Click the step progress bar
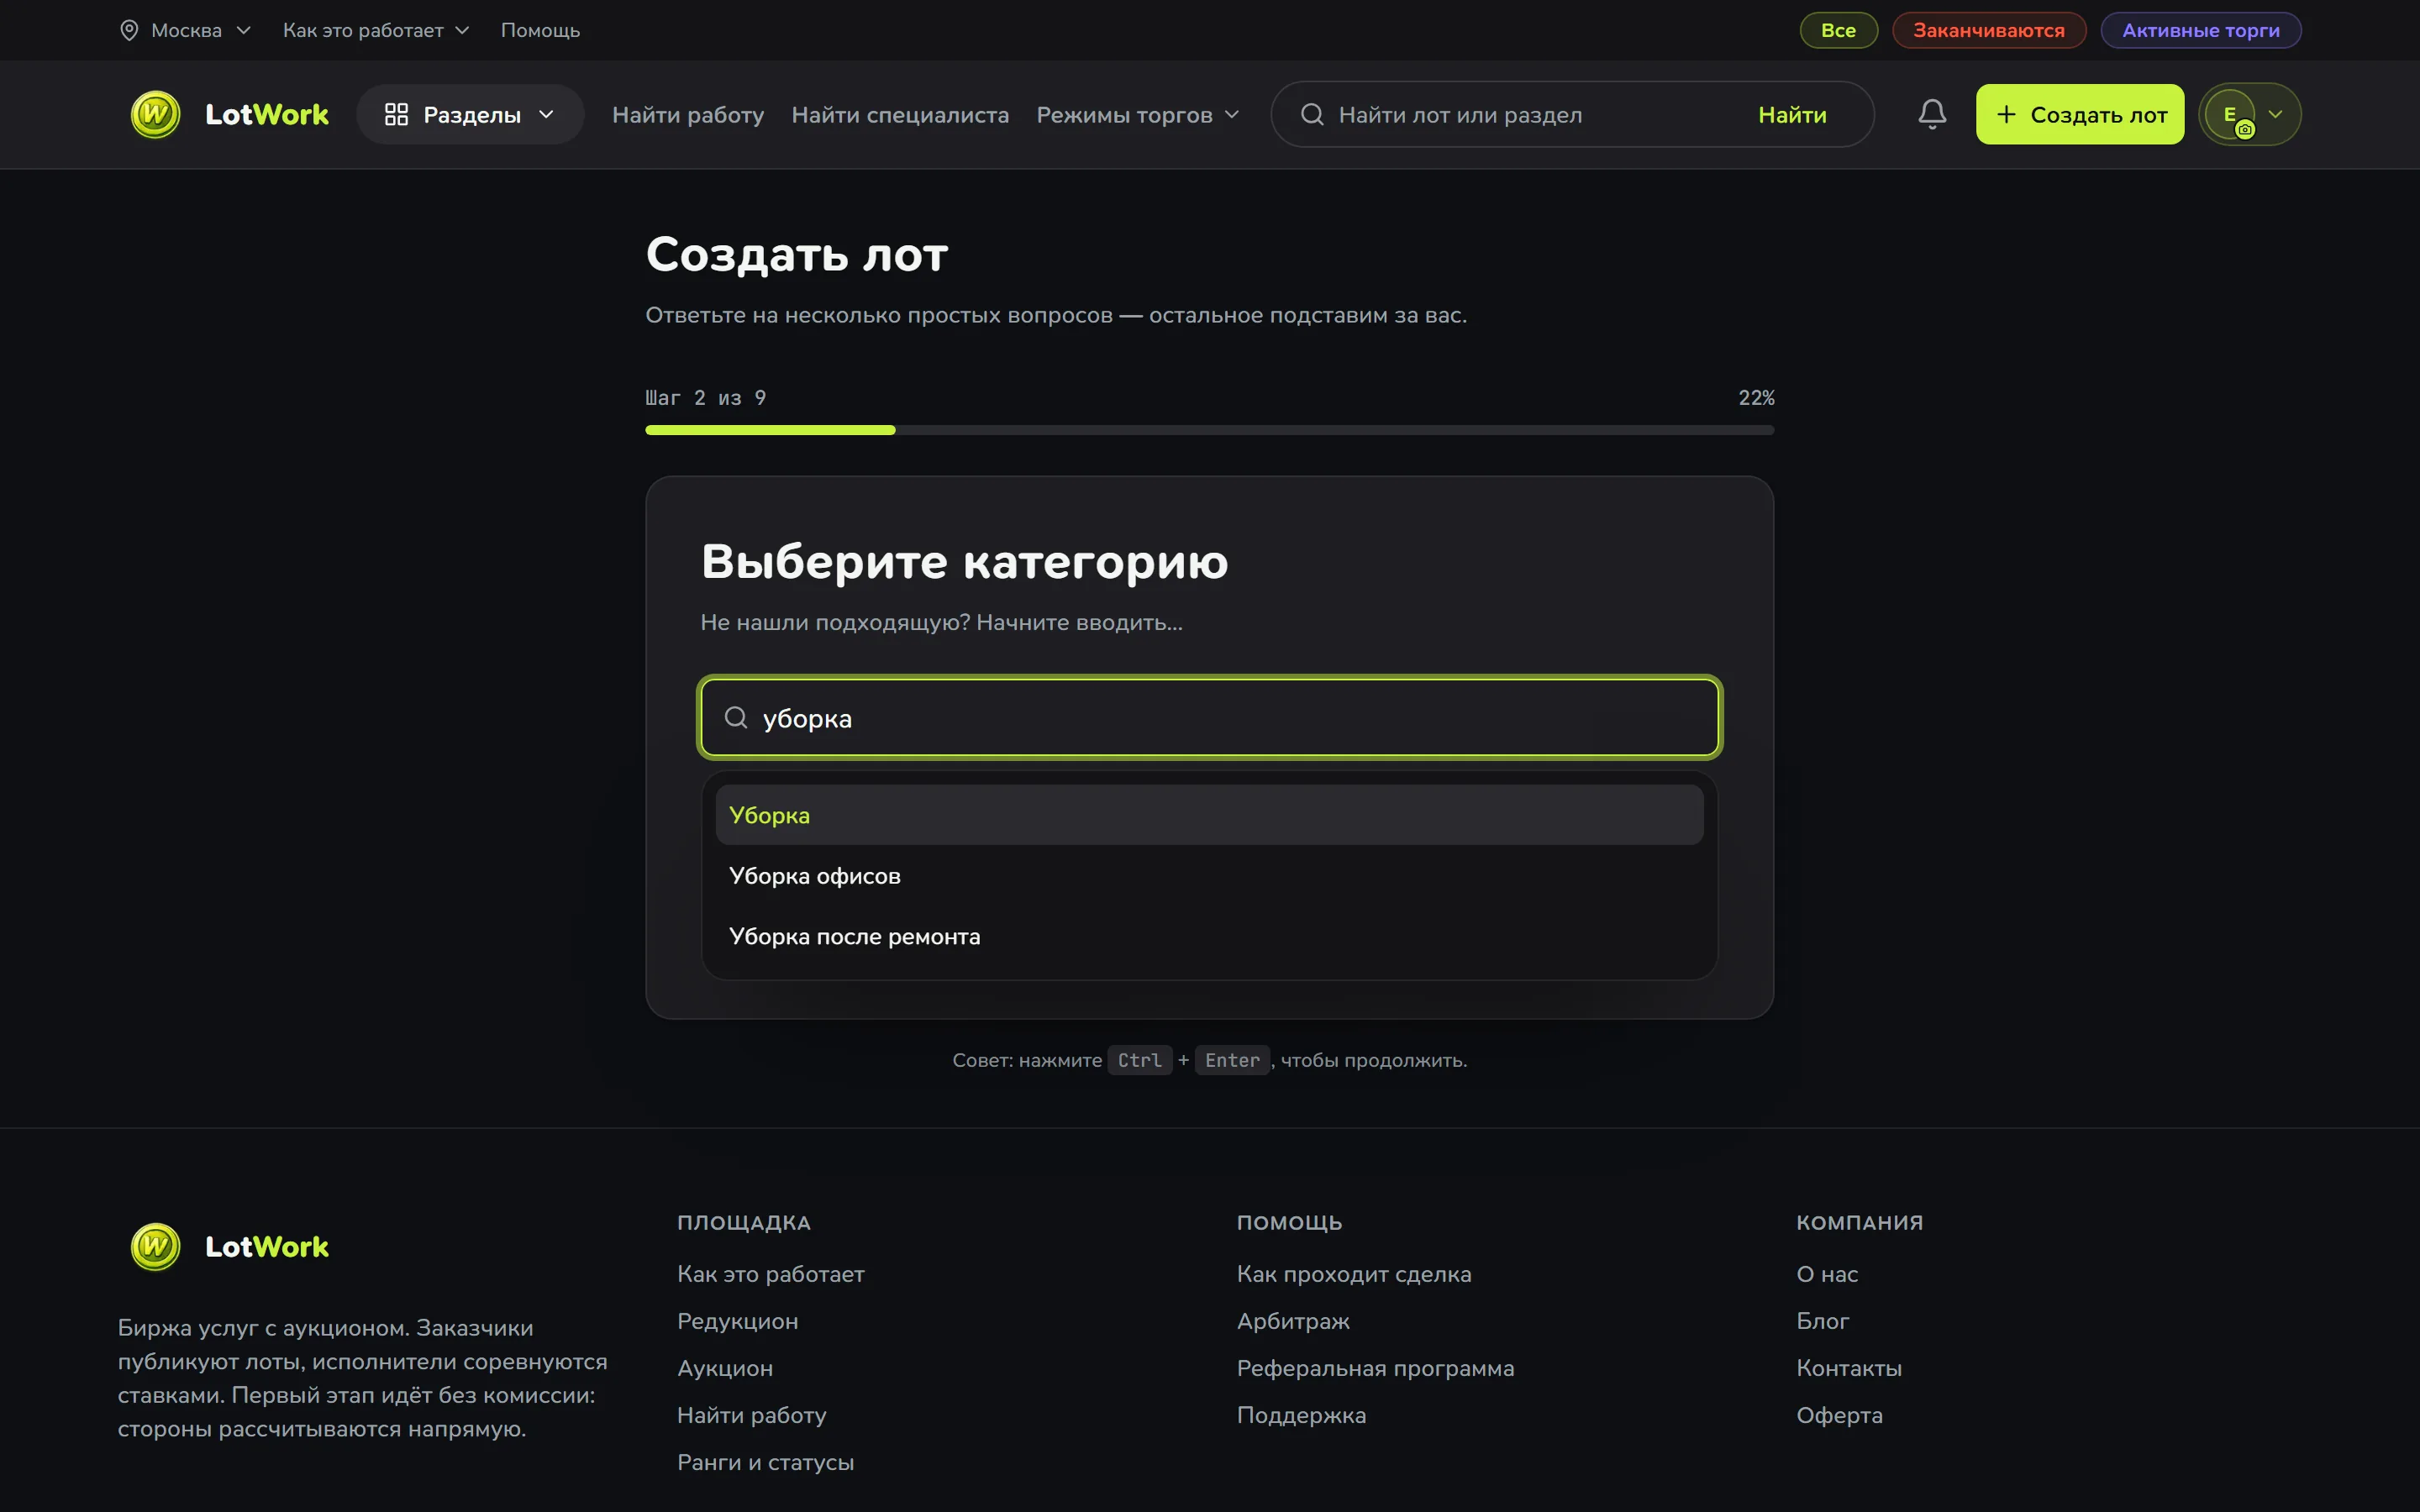The image size is (2420, 1512). point(1209,430)
